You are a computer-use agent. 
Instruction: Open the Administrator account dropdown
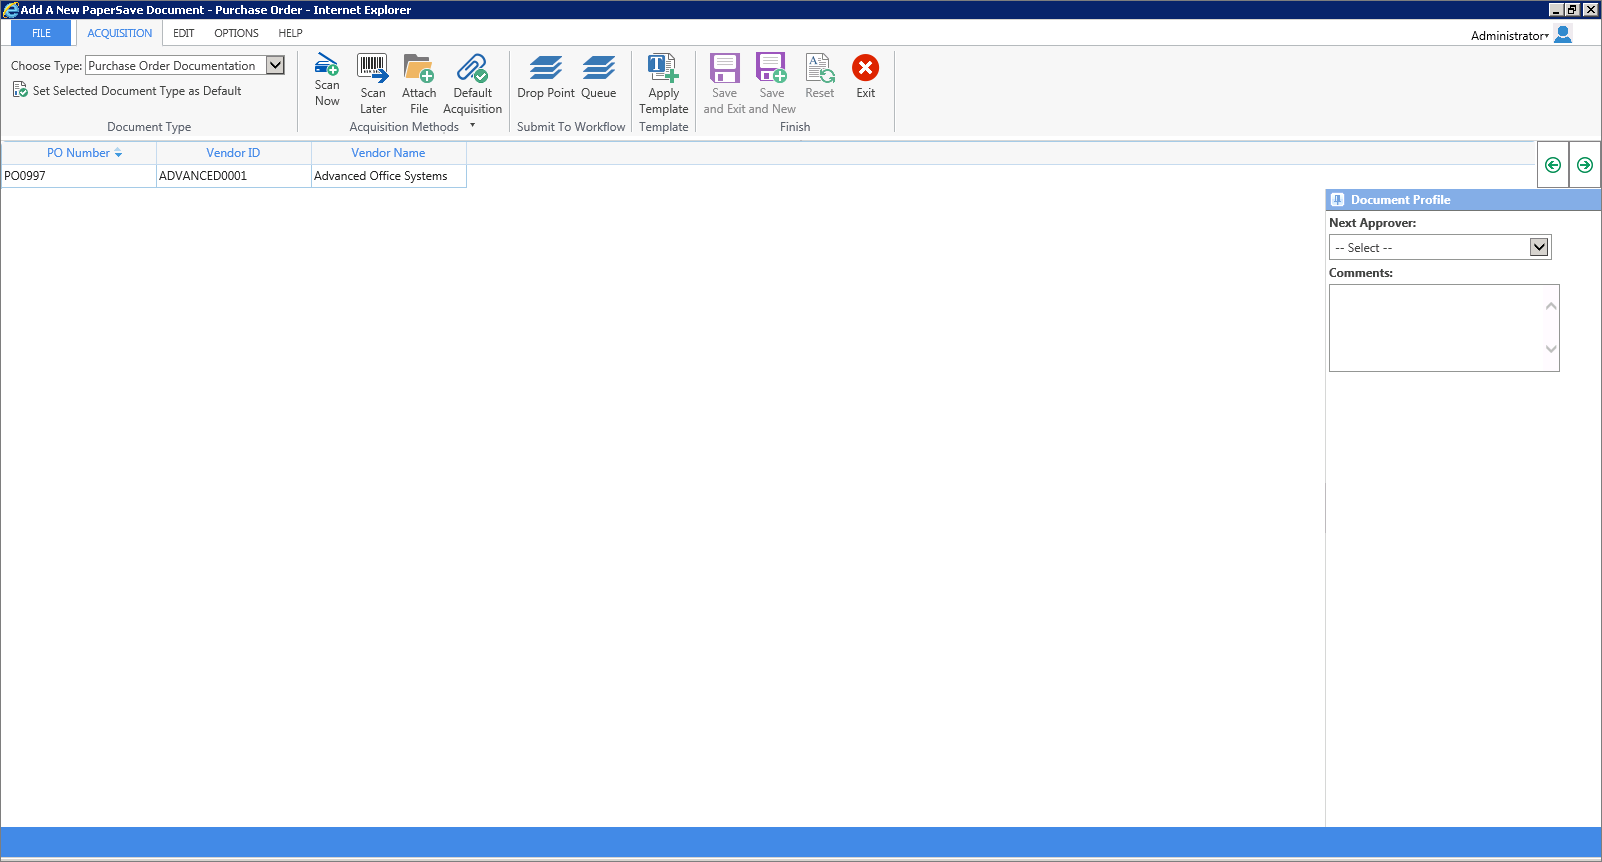coord(1510,36)
